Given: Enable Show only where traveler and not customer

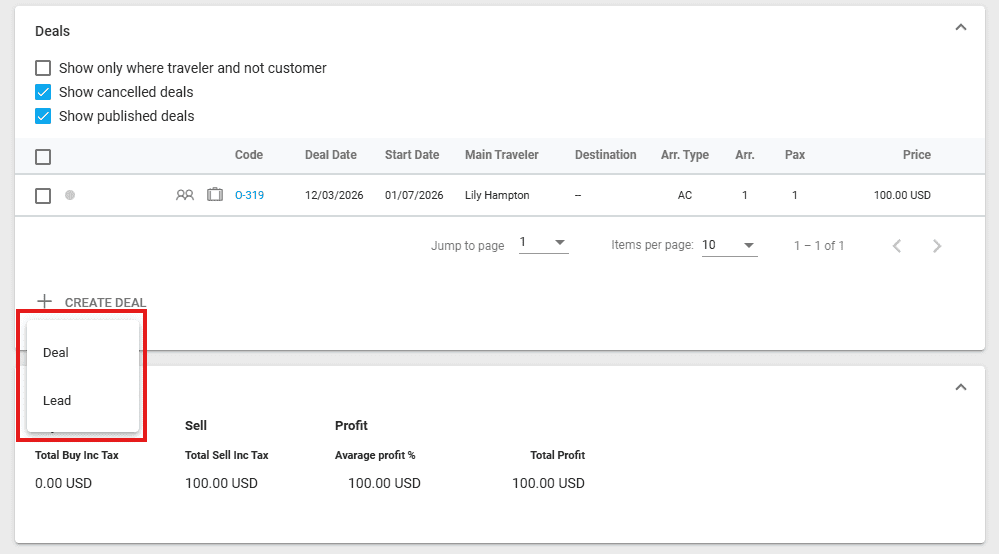Looking at the screenshot, I should [43, 68].
